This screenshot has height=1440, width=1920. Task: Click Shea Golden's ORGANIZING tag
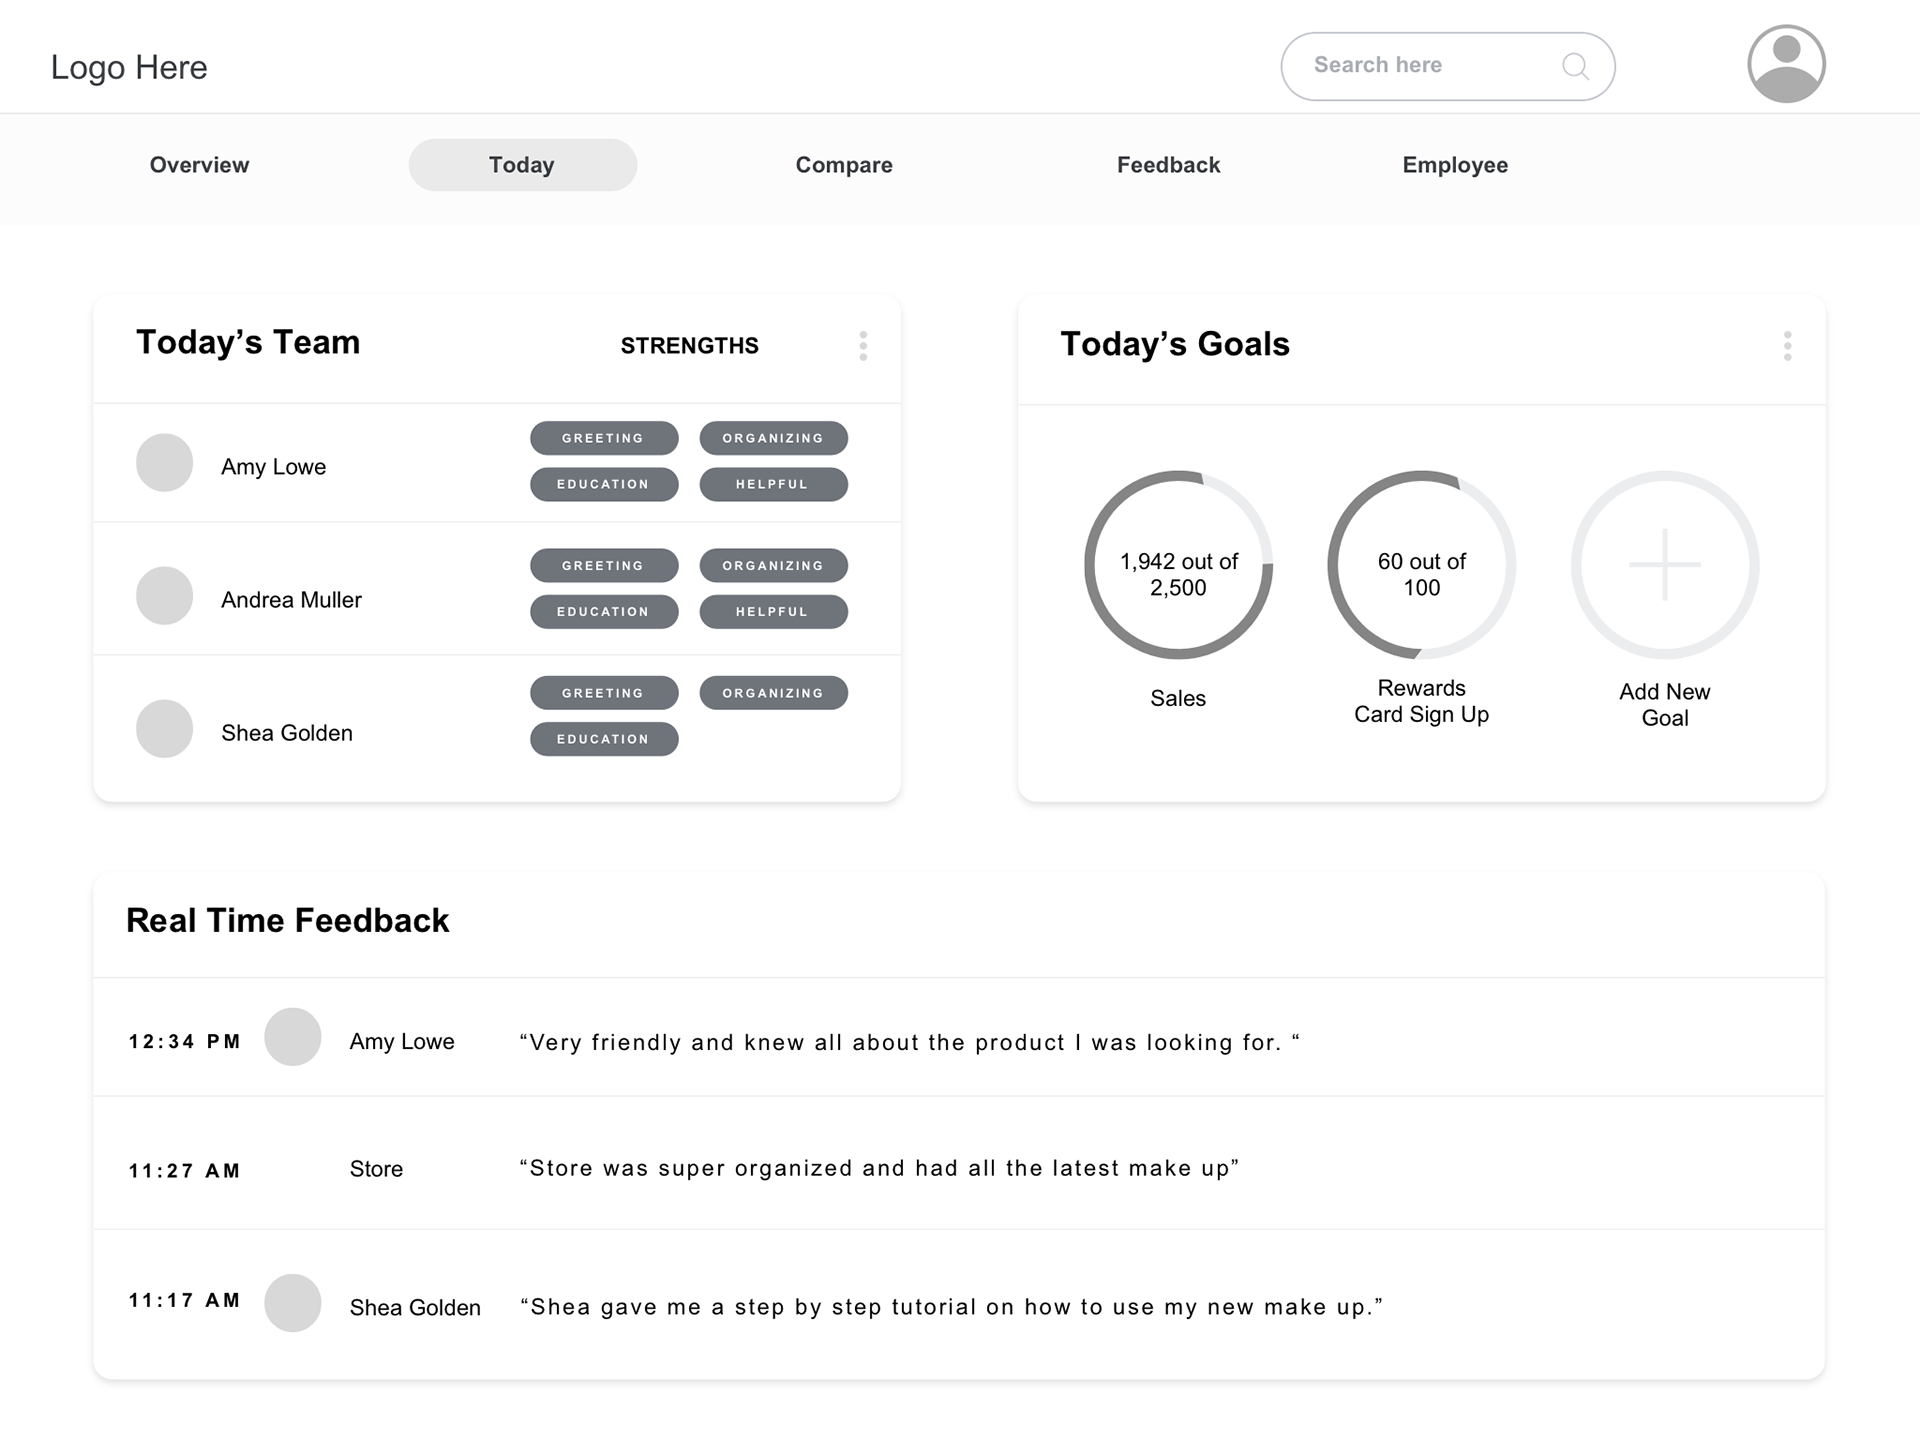tap(773, 693)
